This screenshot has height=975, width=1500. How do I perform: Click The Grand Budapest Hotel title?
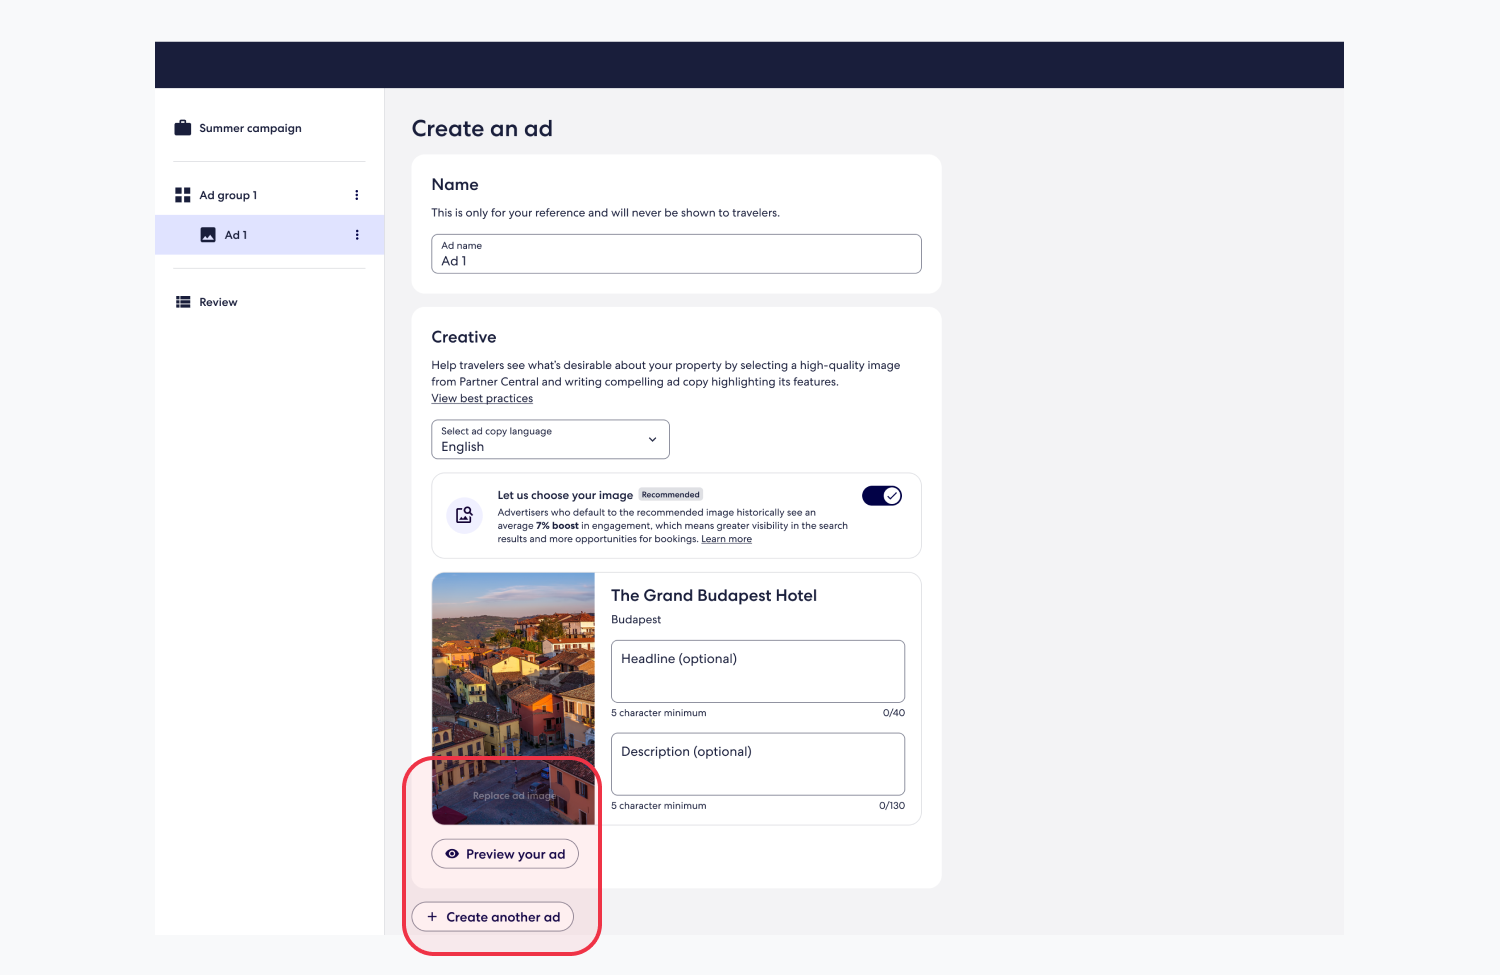point(714,595)
